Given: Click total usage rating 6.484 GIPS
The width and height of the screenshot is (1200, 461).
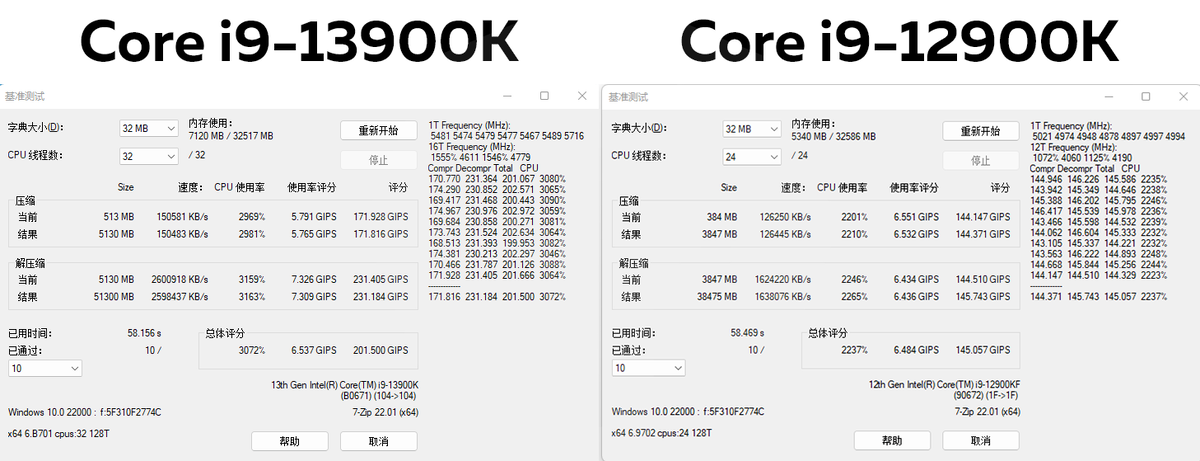Looking at the screenshot, I should [x=914, y=350].
